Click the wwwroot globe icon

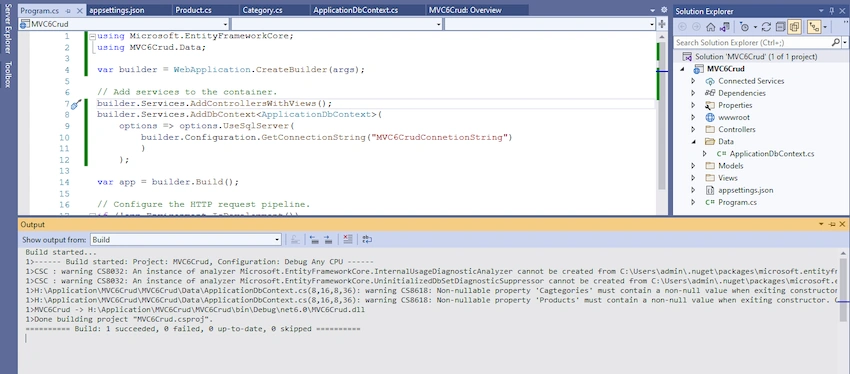click(x=710, y=117)
